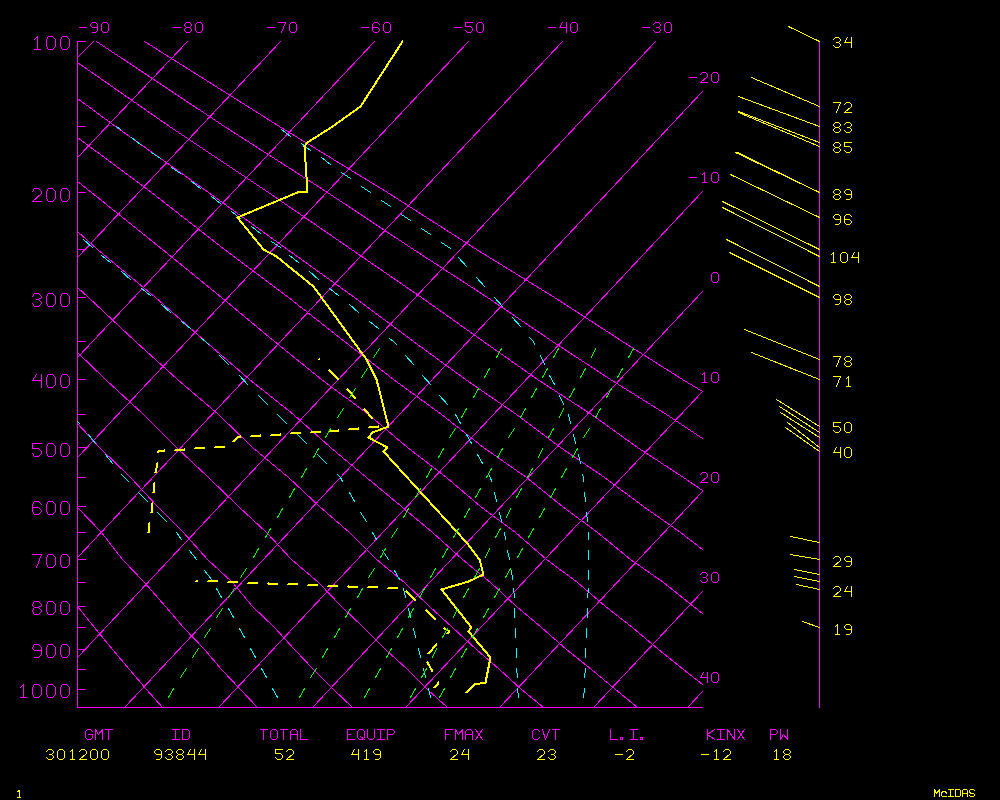This screenshot has width=1000, height=800.
Task: Click the McIDAS label in the corner
Action: point(954,792)
